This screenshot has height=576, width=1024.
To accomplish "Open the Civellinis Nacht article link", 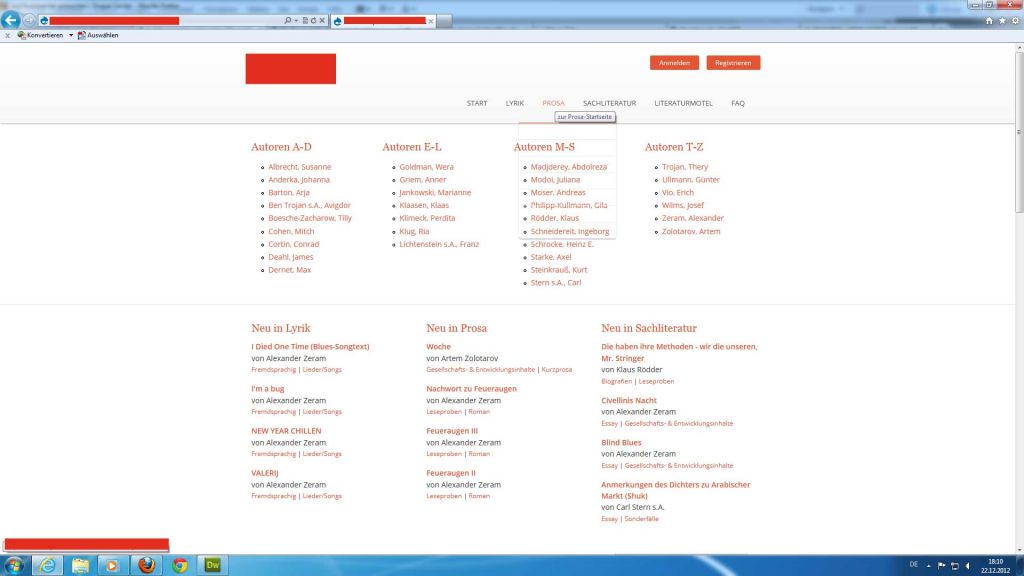I will pos(629,400).
